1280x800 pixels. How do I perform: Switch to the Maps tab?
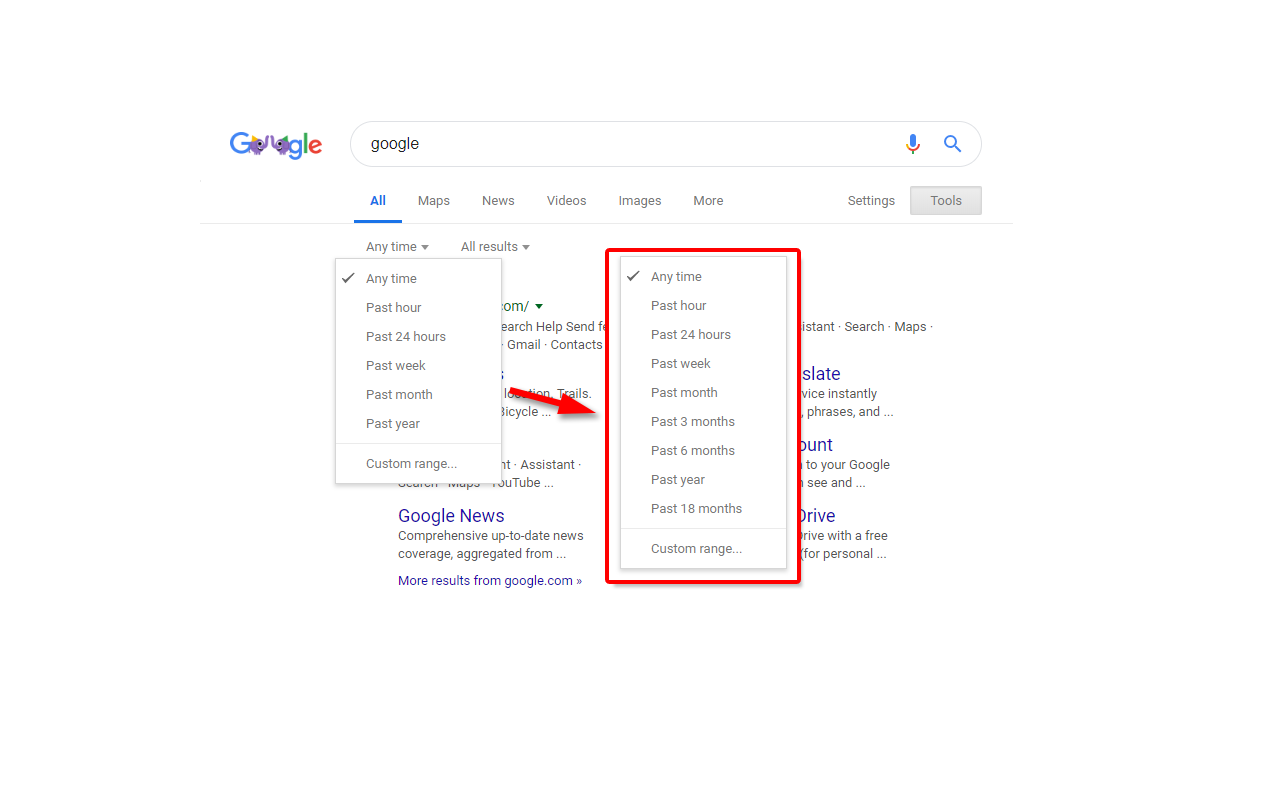click(x=433, y=200)
